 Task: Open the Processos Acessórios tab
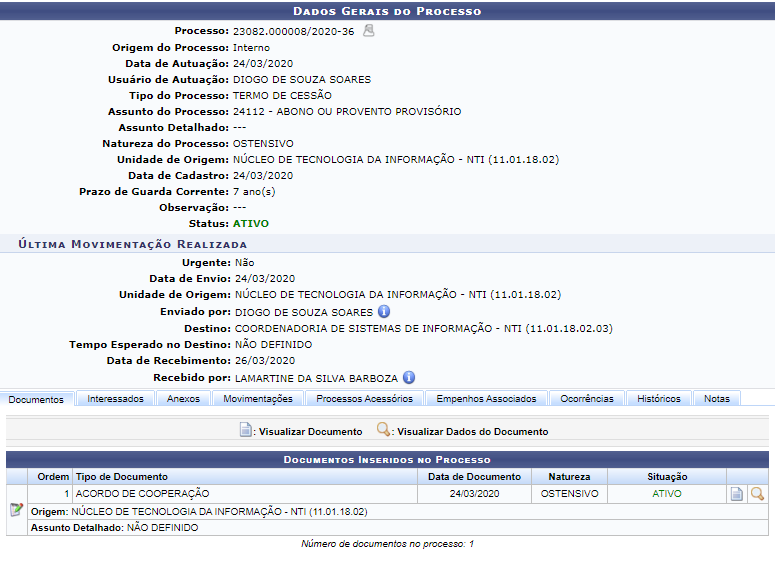coord(364,399)
